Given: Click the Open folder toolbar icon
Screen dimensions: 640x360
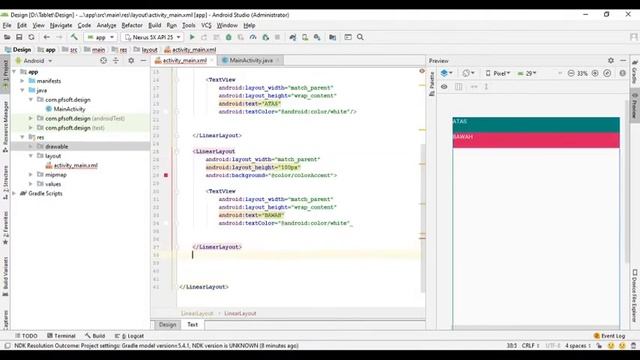Looking at the screenshot, I should coord(7,37).
